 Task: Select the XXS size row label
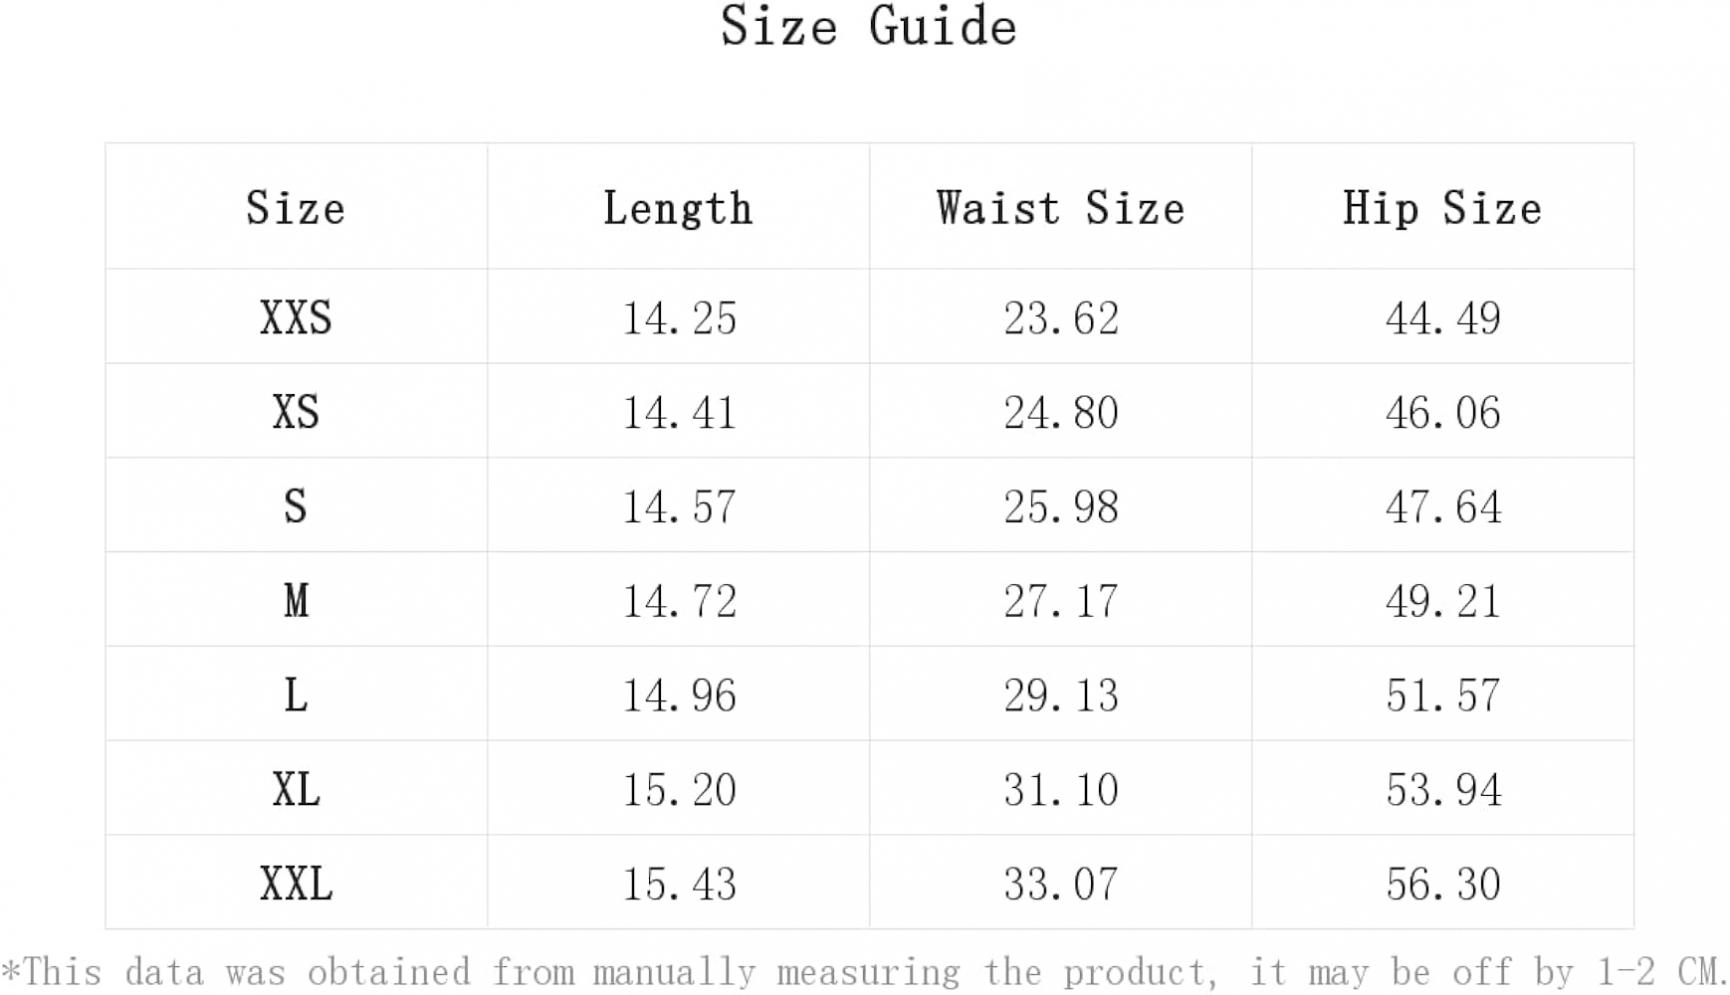[296, 318]
